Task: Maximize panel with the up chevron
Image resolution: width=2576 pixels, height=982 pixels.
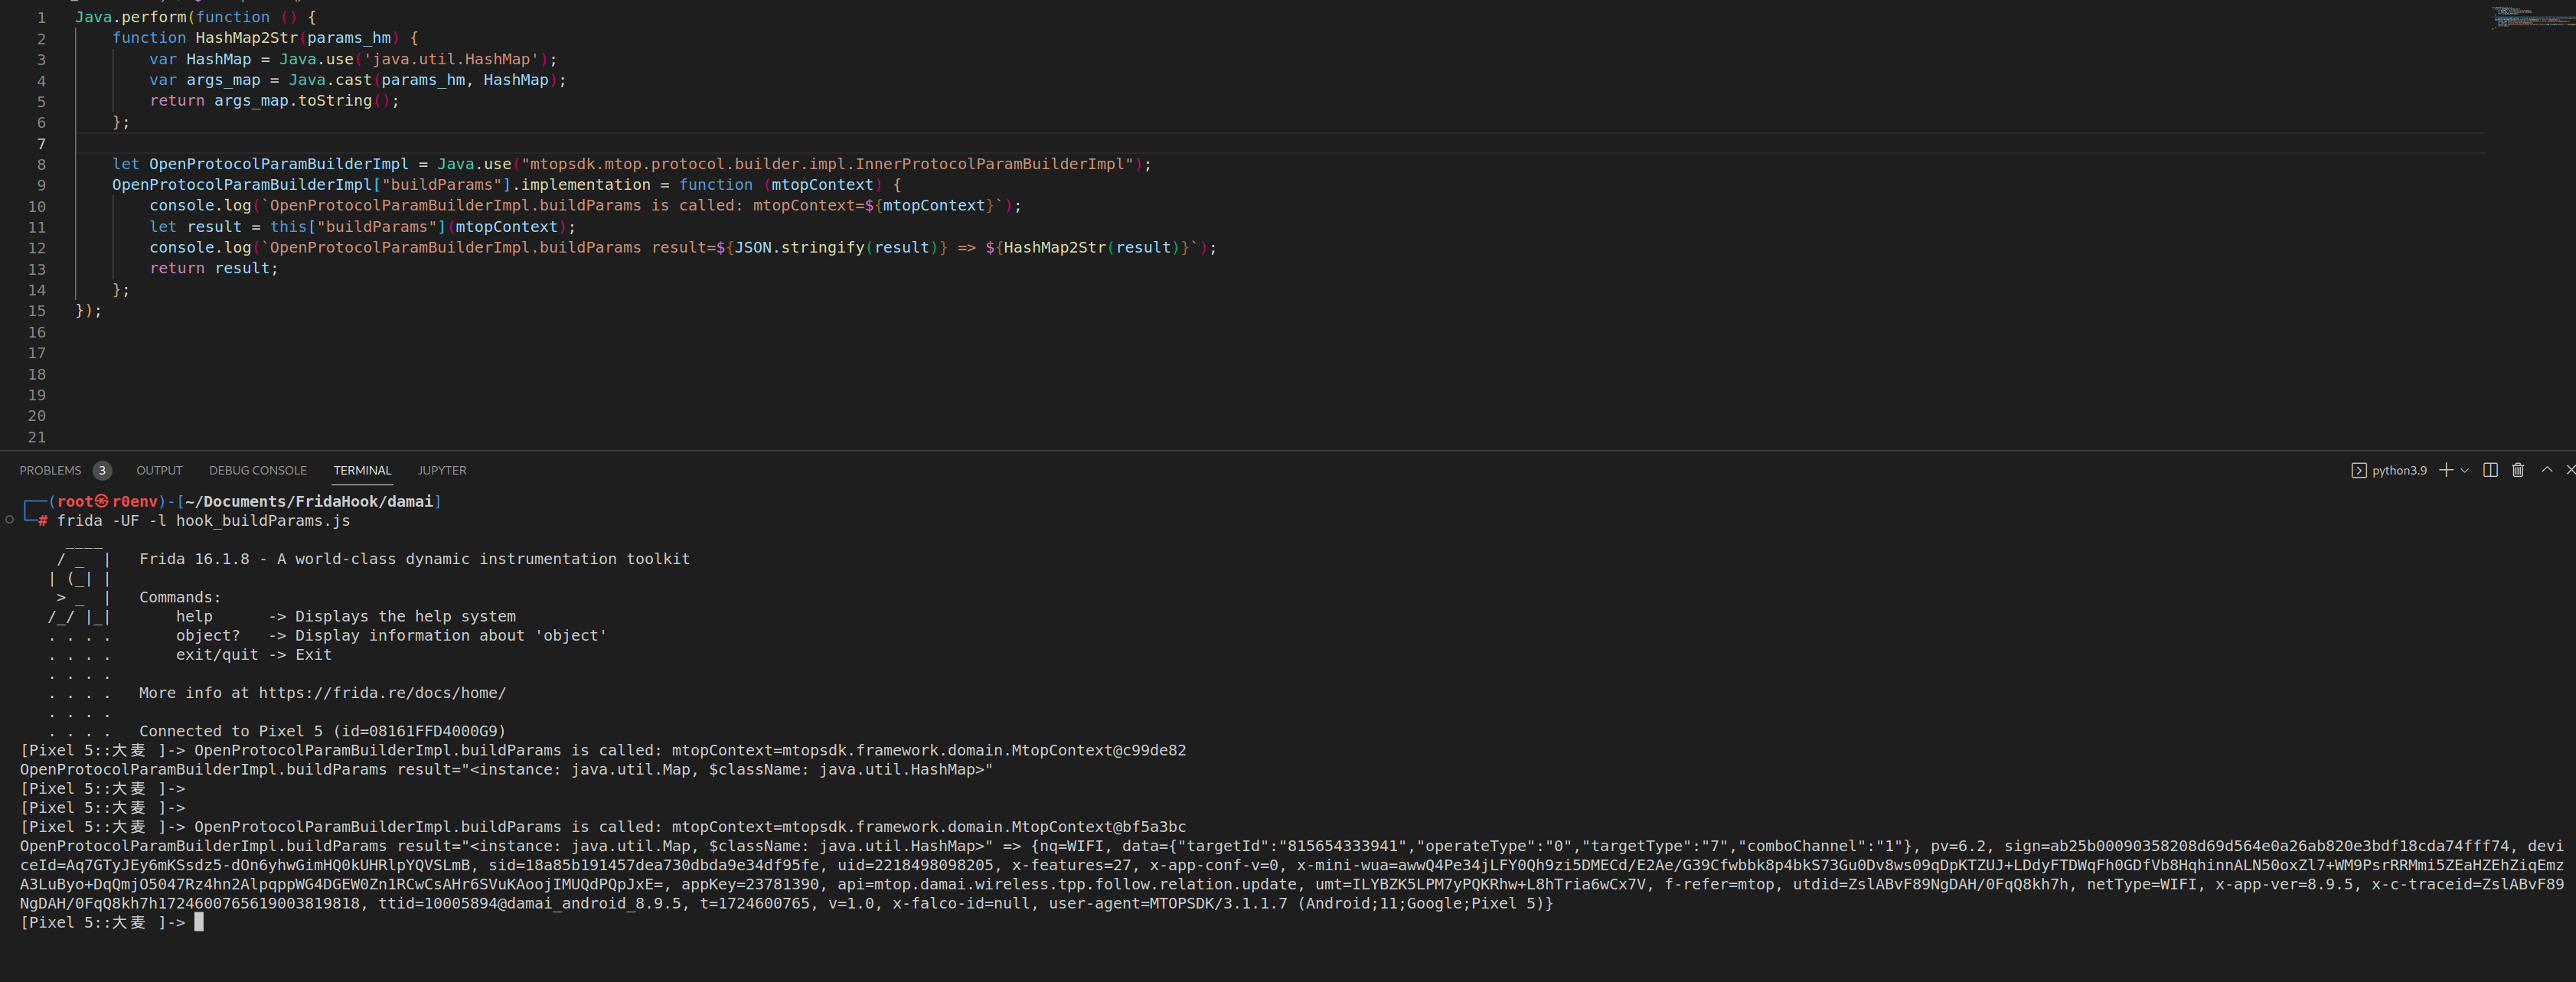Action: point(2546,470)
